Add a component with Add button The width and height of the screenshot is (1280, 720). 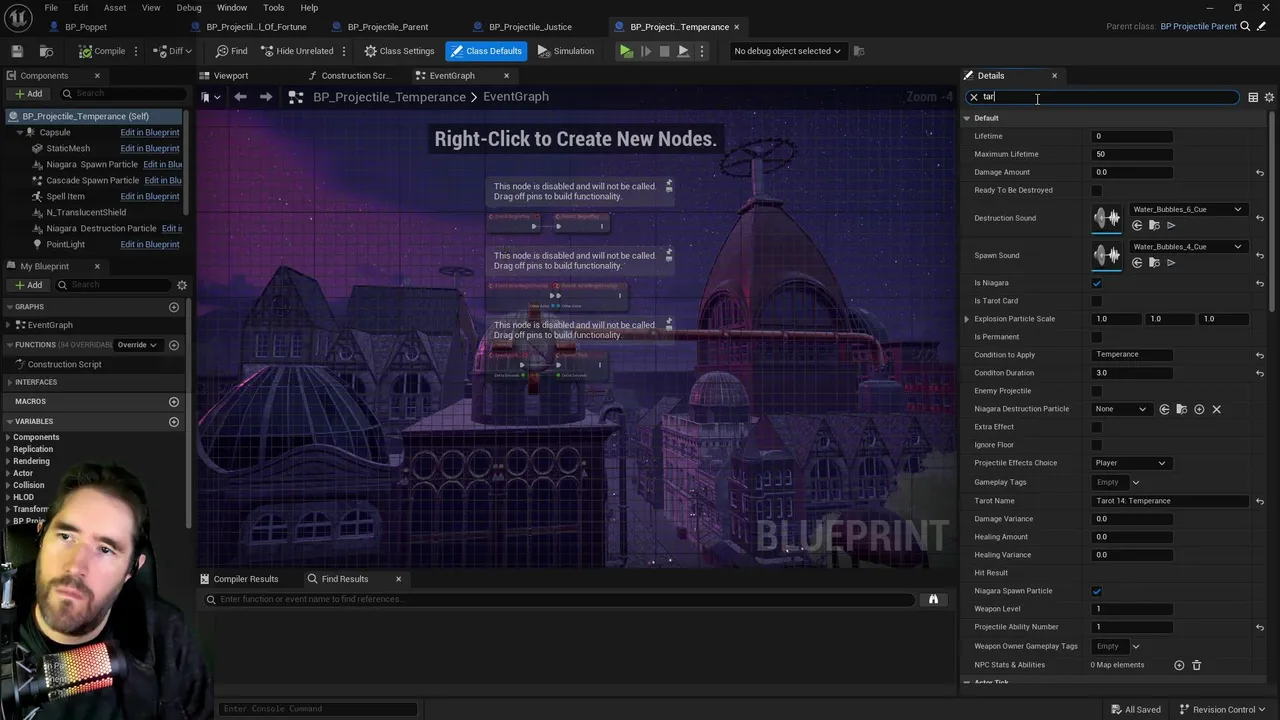(x=28, y=94)
